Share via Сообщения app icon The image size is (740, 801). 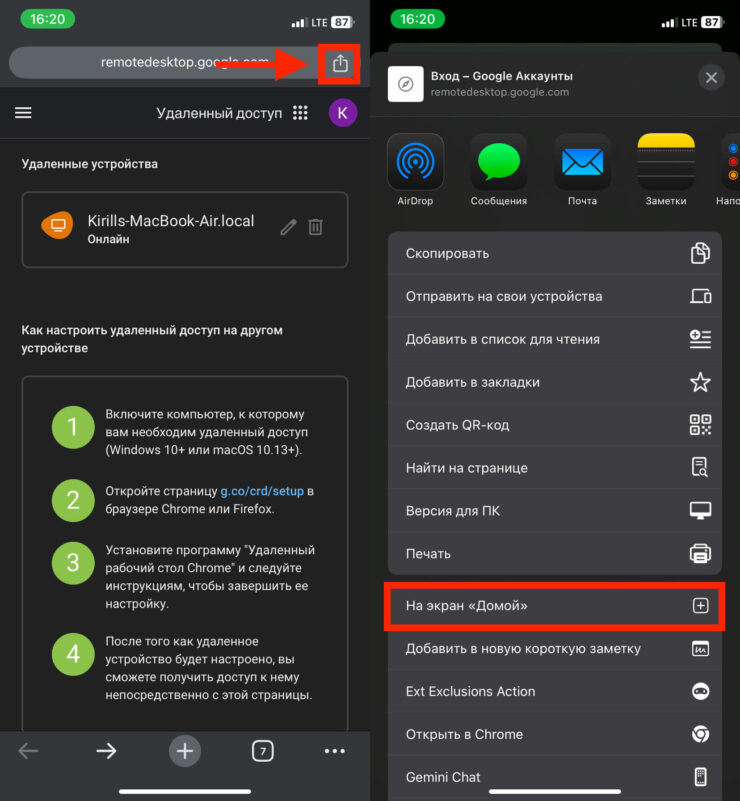coord(498,161)
